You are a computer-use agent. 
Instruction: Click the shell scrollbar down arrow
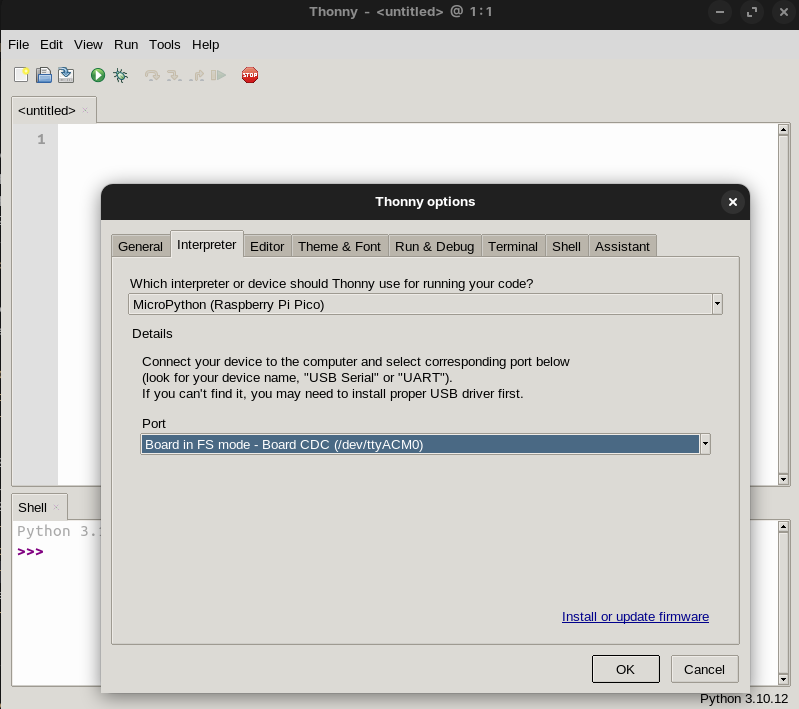pyautogui.click(x=784, y=679)
